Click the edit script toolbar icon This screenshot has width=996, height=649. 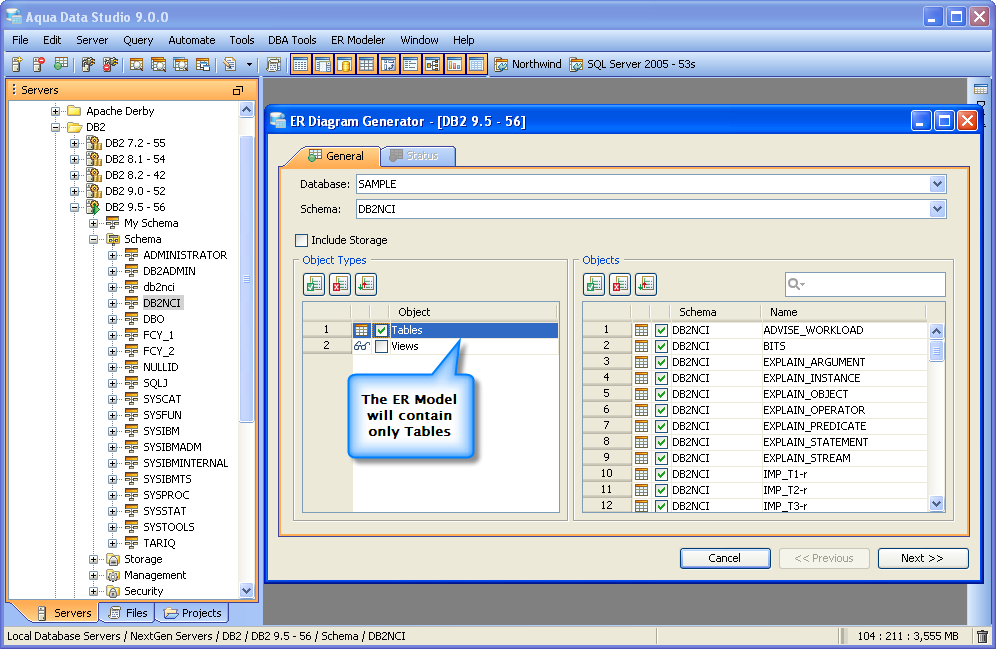230,64
